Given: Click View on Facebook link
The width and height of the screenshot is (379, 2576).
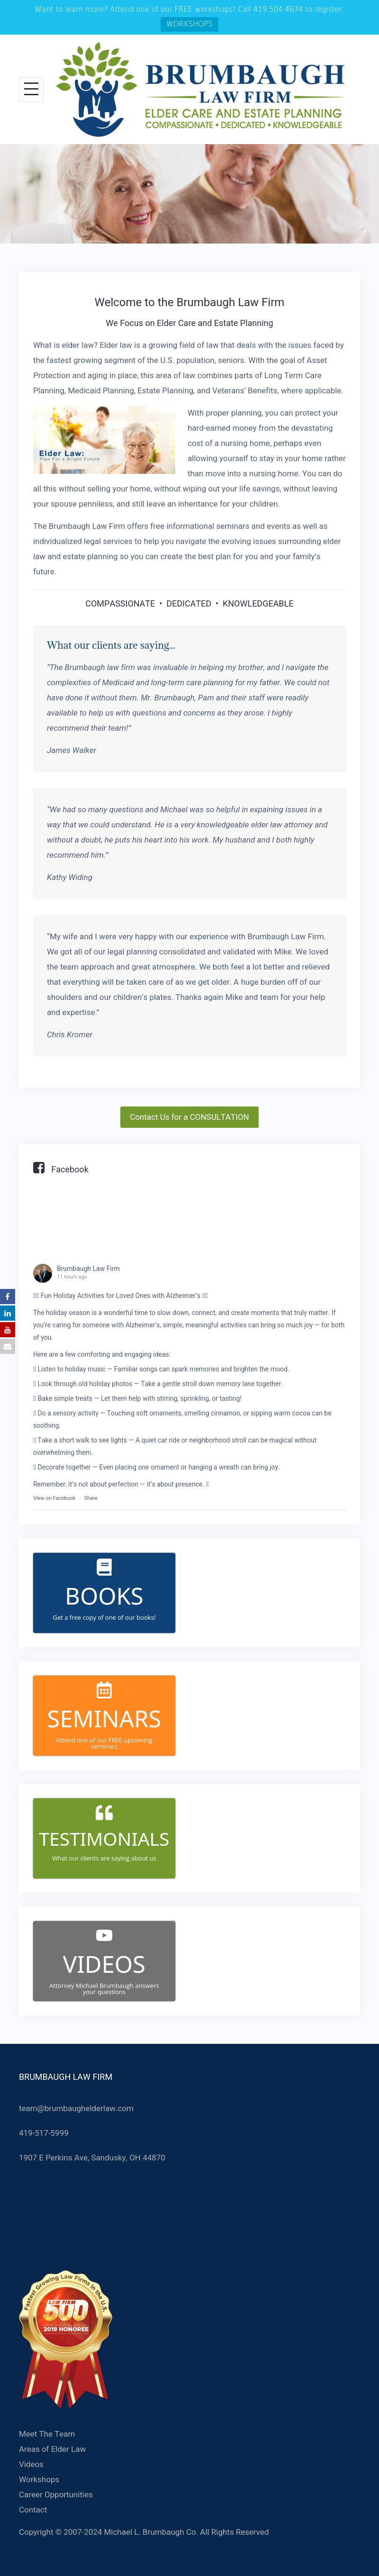Looking at the screenshot, I should 54,1498.
